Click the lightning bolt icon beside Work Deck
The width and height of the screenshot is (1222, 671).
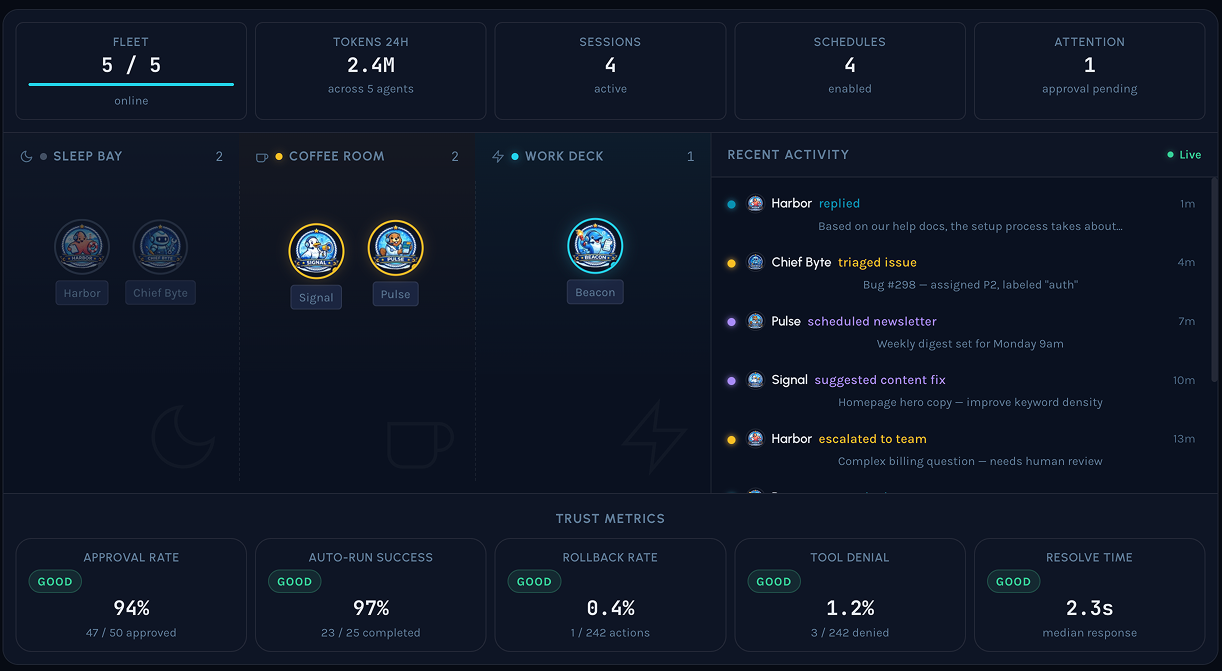(x=498, y=157)
